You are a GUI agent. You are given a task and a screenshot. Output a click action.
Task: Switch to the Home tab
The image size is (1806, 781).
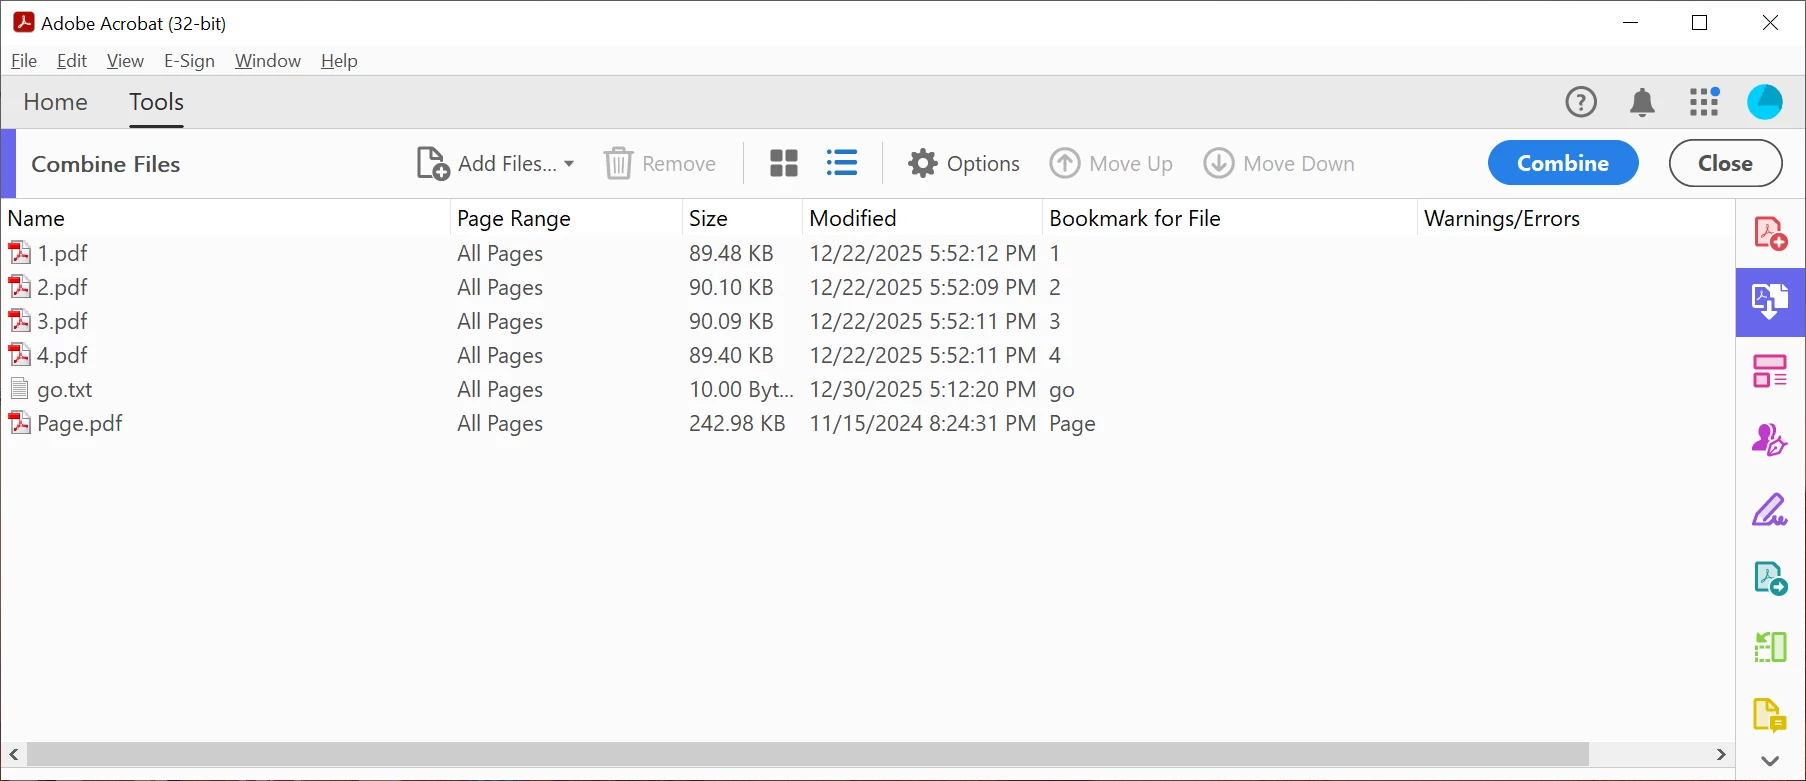point(56,102)
